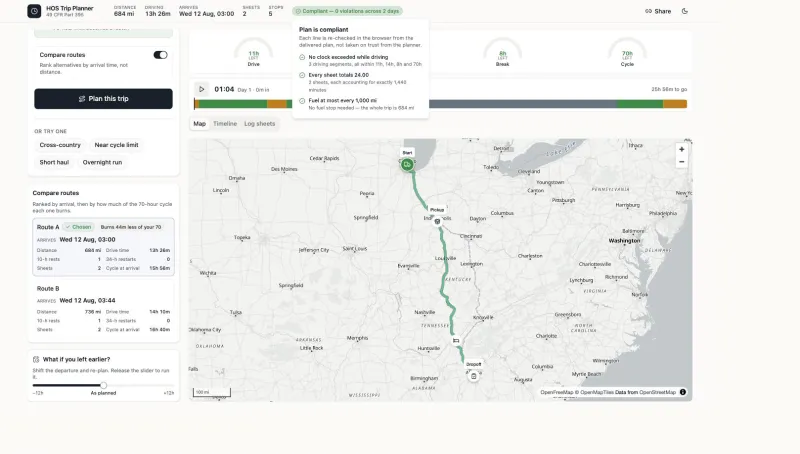
Task: Click the '01:04' playback time readout
Action: pyautogui.click(x=224, y=89)
